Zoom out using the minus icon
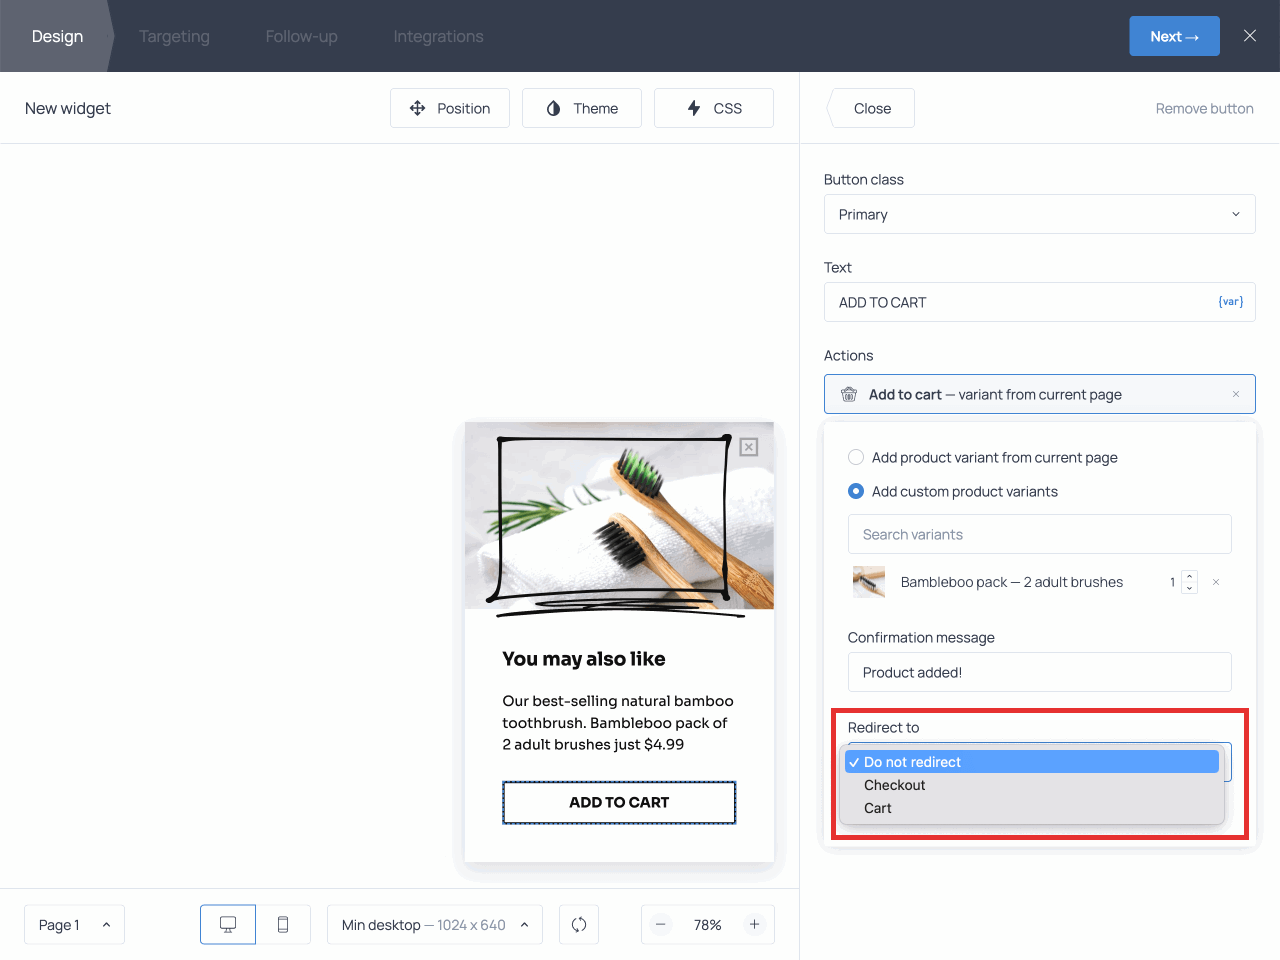1280x960 pixels. (661, 925)
